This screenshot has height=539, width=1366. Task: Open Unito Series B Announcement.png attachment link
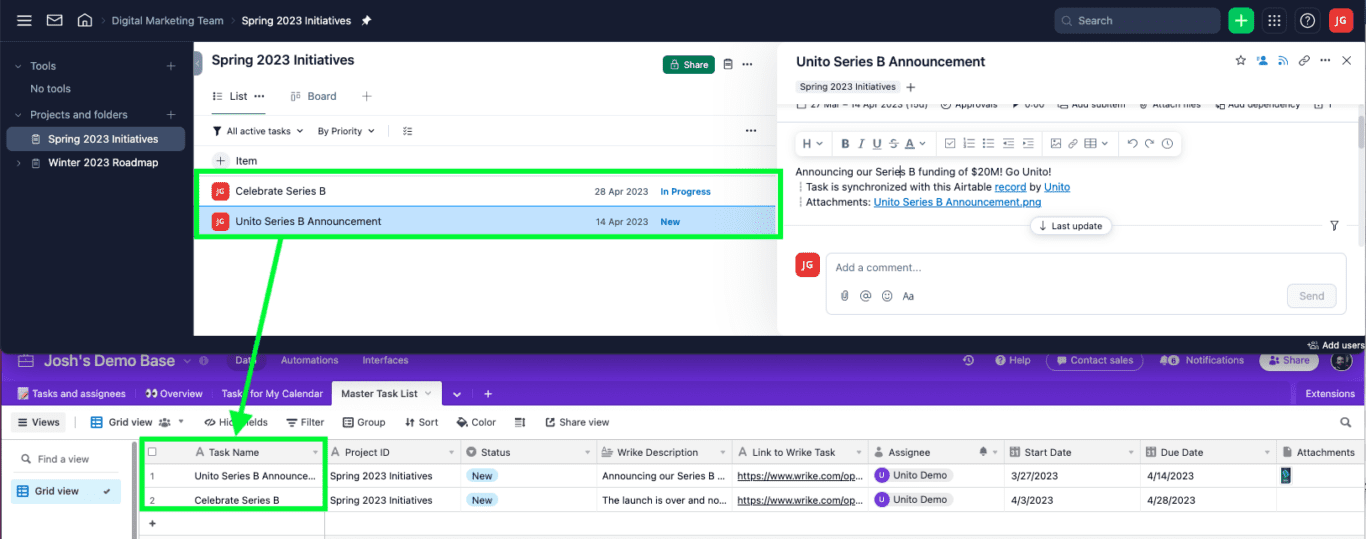click(x=957, y=202)
